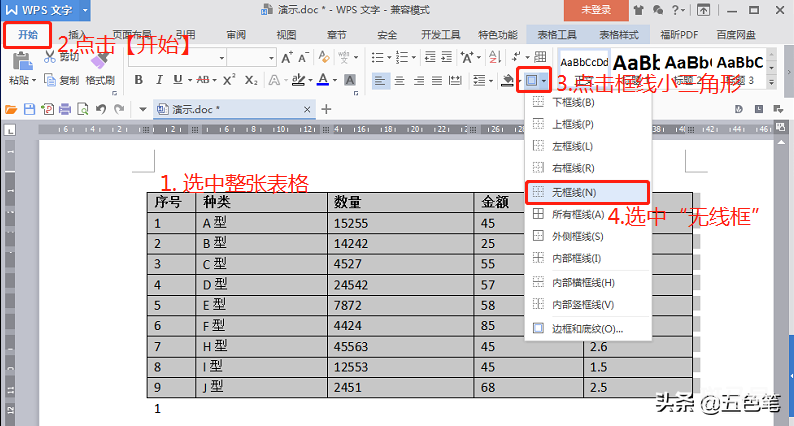Open the borders dropdown triangle
This screenshot has width=794, height=426.
tap(543, 81)
